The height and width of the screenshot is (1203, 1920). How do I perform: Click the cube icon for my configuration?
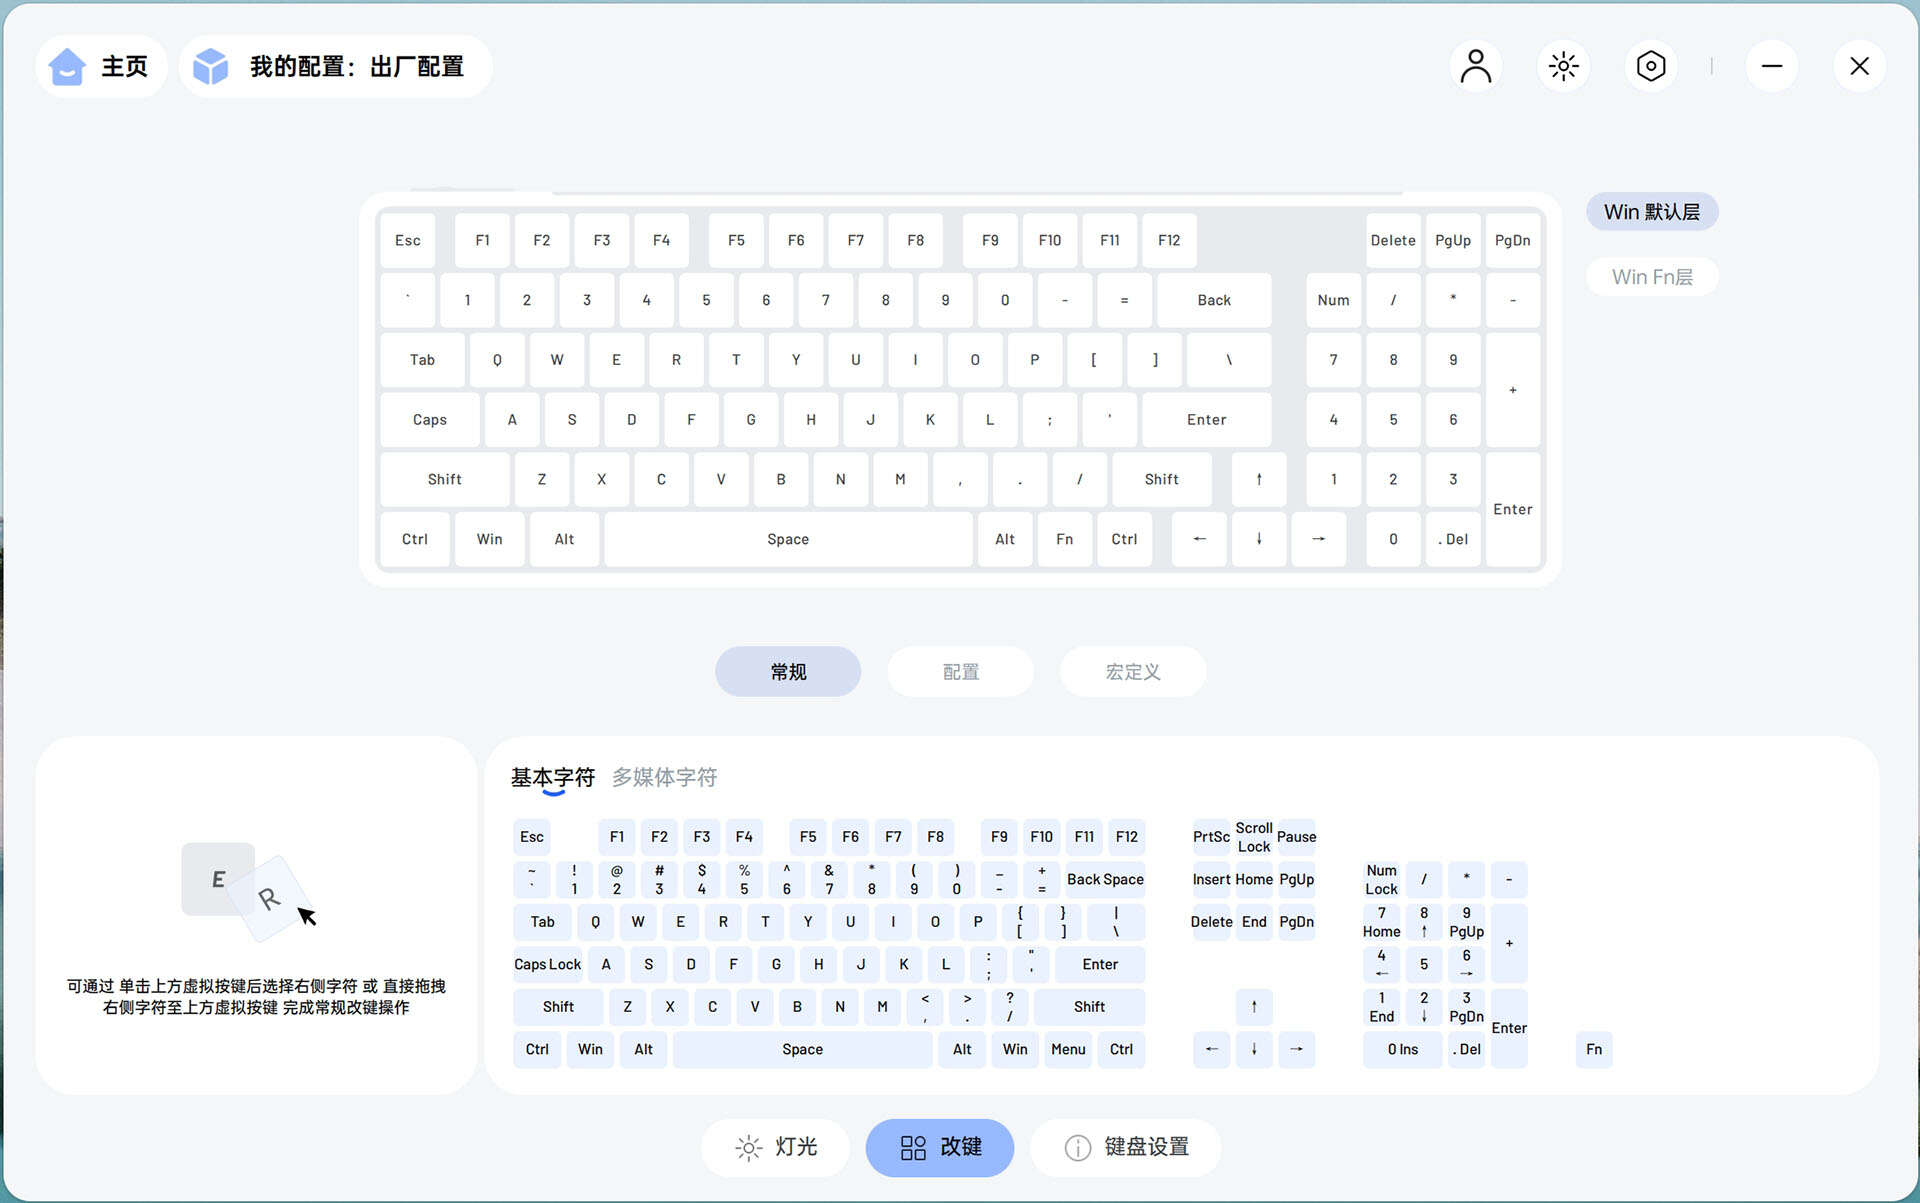tap(210, 67)
